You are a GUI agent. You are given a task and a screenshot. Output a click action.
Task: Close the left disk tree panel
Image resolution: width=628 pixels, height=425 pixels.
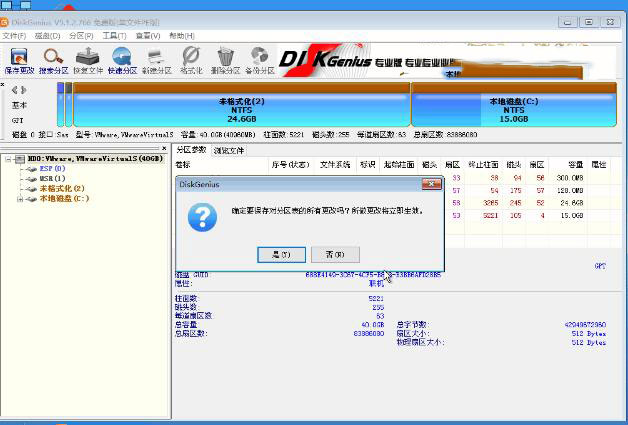point(164,148)
